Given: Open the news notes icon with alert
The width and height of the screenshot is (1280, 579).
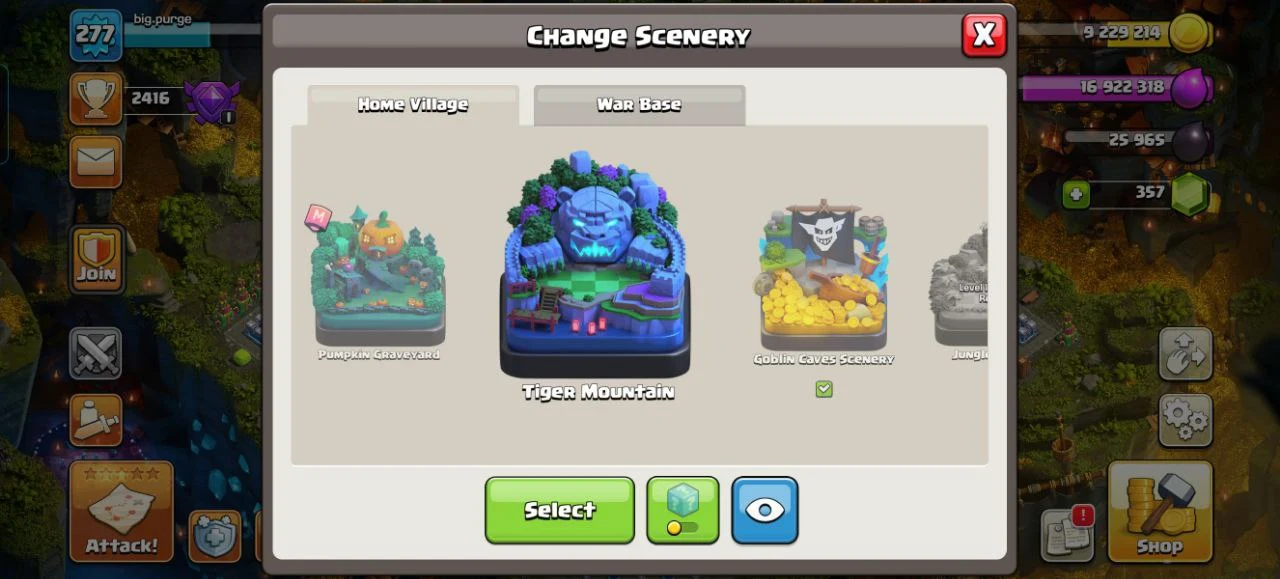Looking at the screenshot, I should tap(1066, 535).
